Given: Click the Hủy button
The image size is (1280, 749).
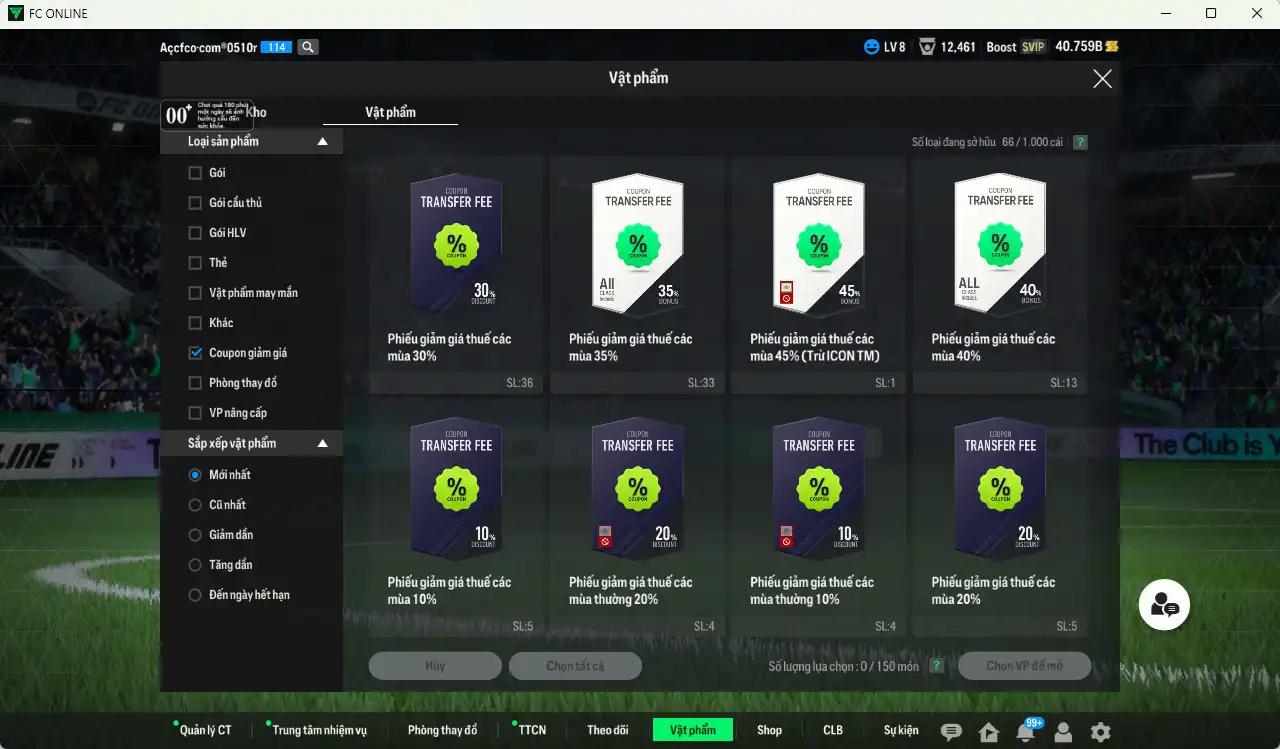Looking at the screenshot, I should point(435,666).
